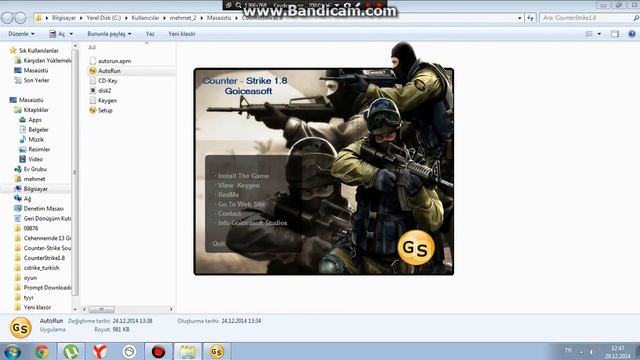The image size is (640, 360).
Task: Open Denetim Masası in sidebar
Action: coord(43,209)
